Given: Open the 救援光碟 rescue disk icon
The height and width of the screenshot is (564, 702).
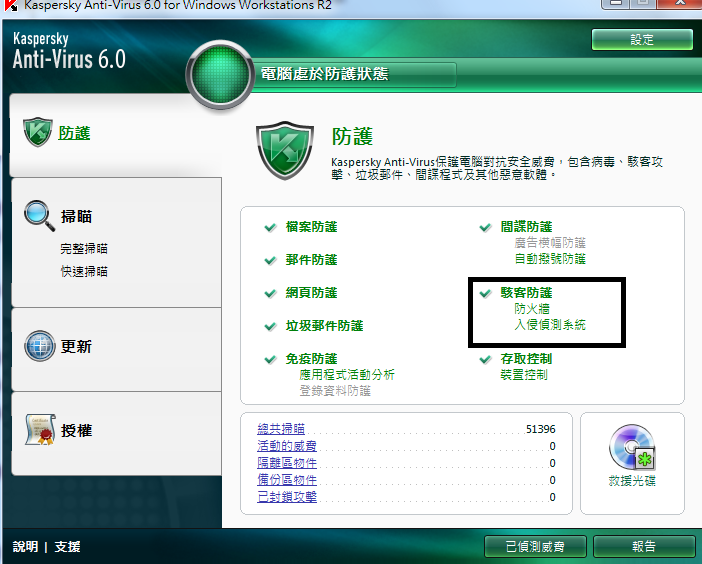Looking at the screenshot, I should (x=632, y=447).
